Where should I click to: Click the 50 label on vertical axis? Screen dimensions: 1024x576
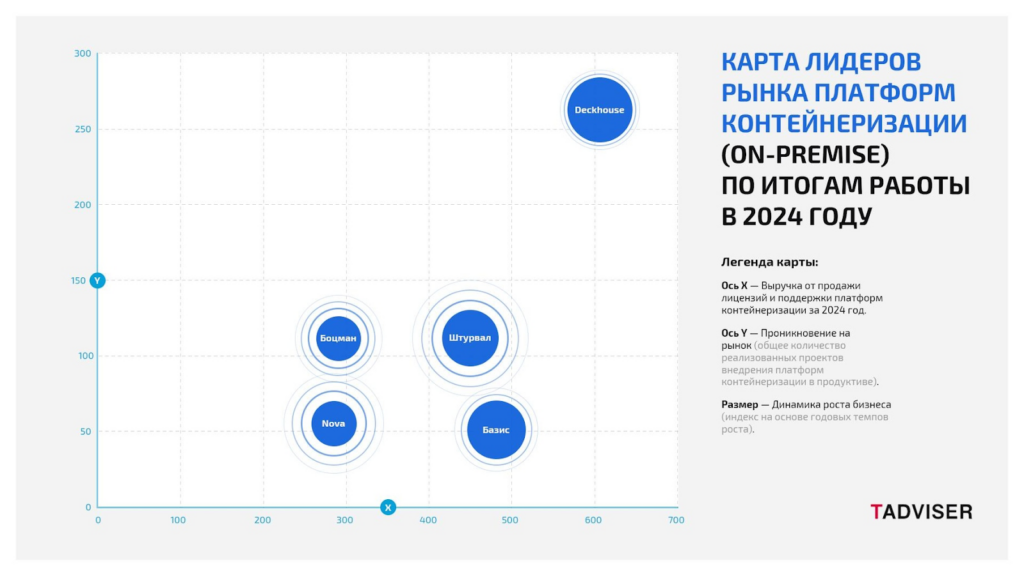tap(85, 432)
